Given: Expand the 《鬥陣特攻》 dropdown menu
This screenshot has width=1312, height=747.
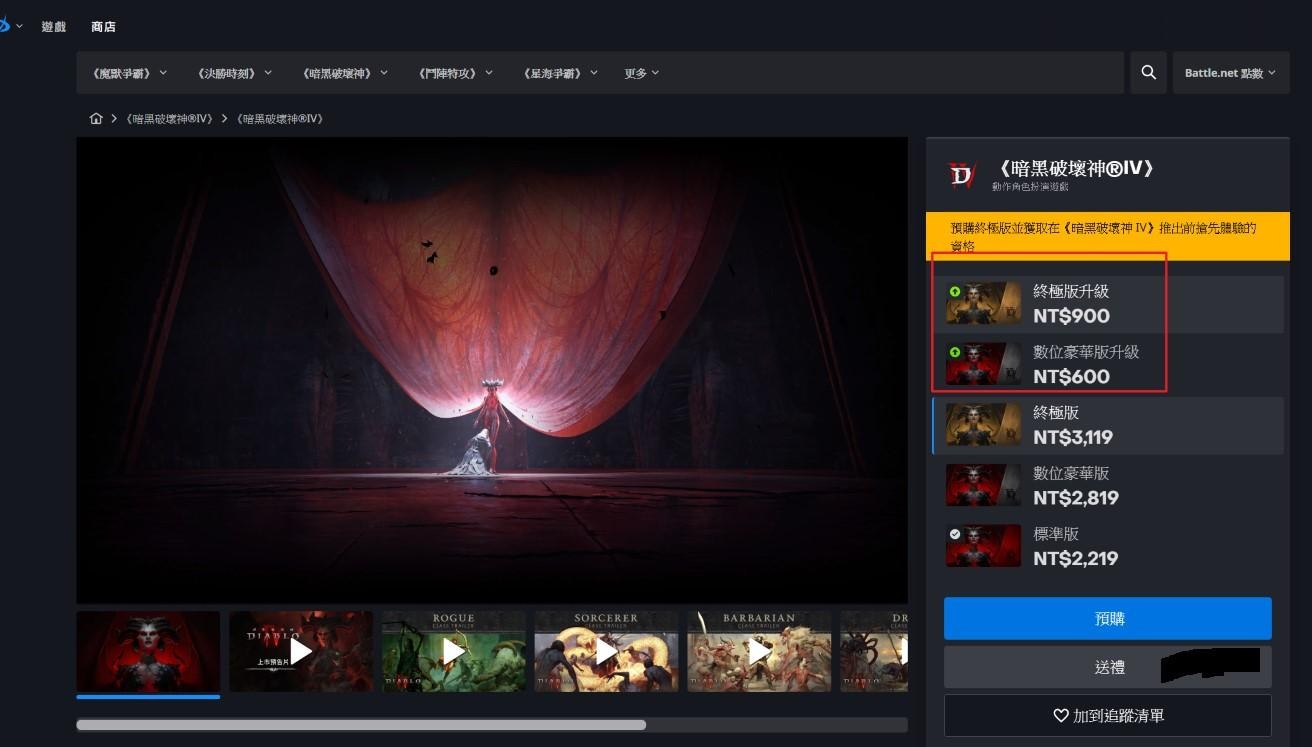Looking at the screenshot, I should (x=455, y=73).
